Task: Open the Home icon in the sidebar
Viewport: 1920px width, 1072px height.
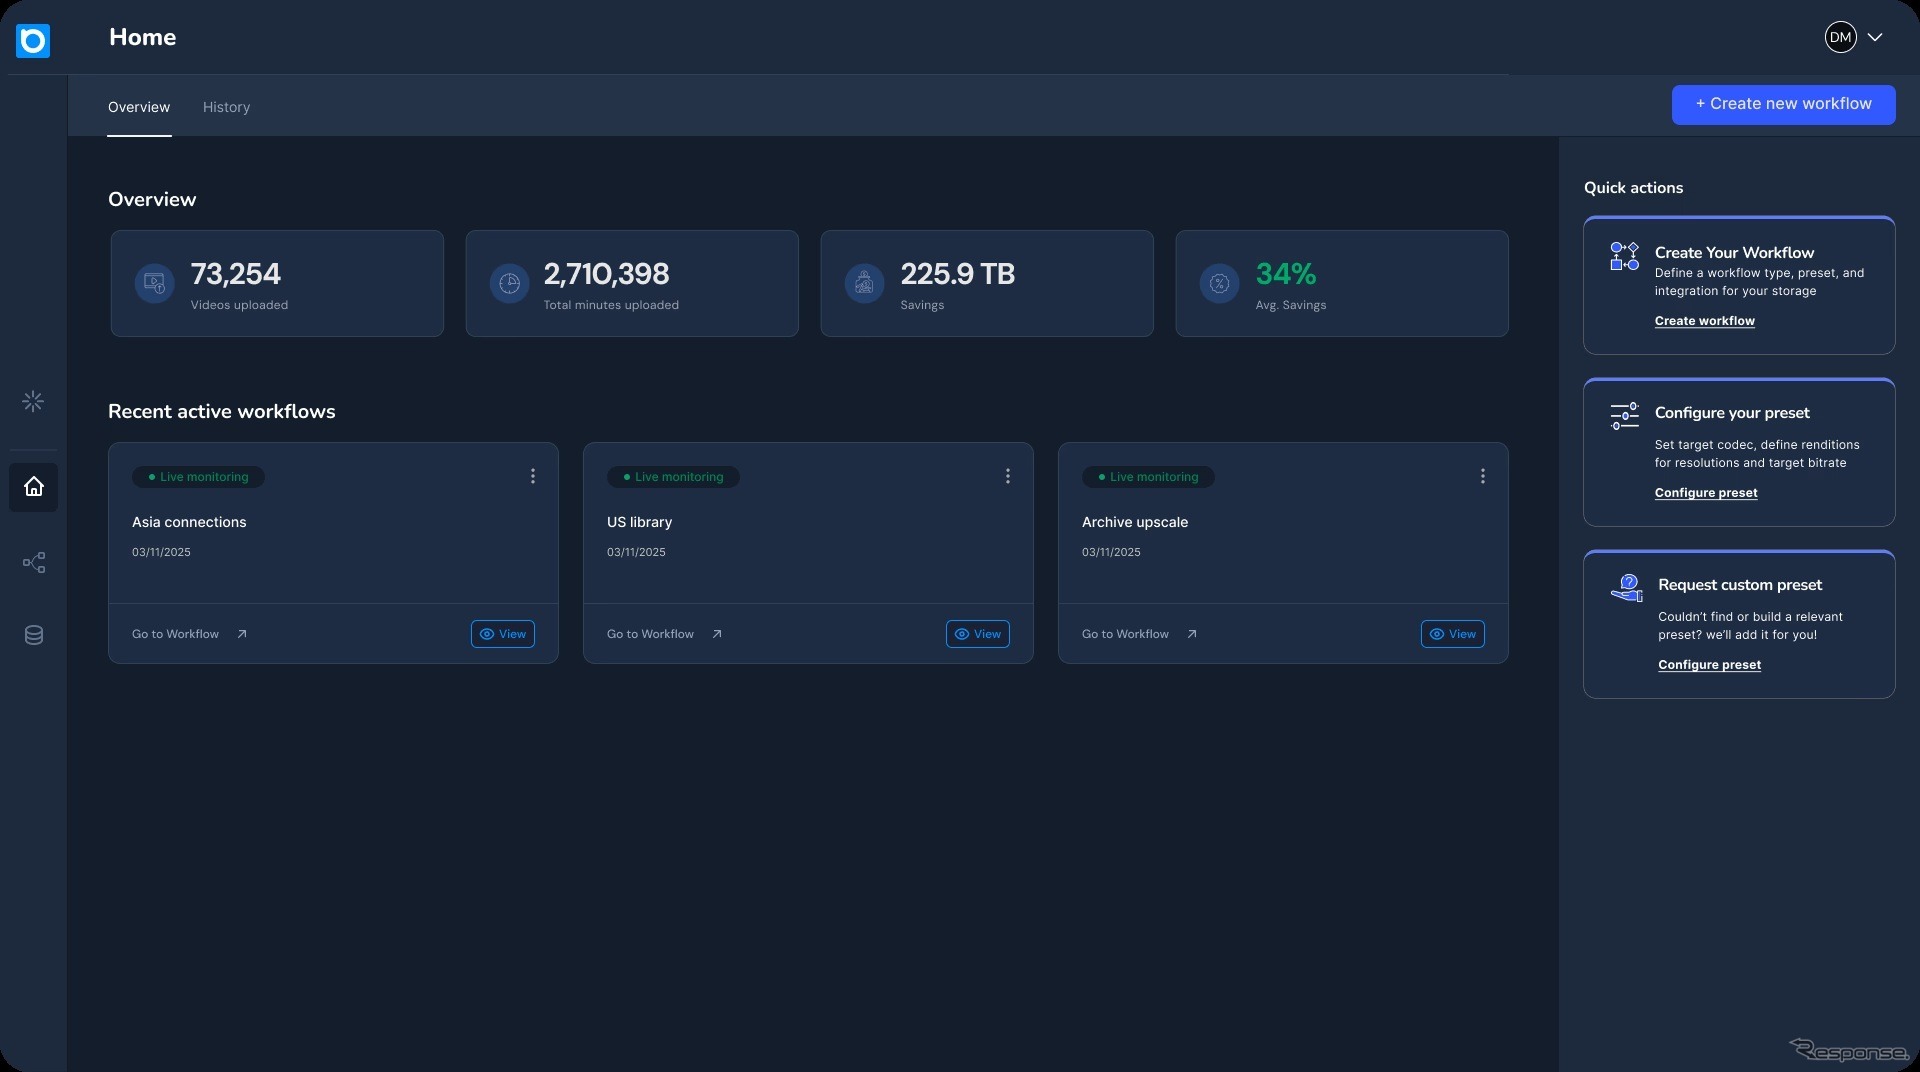Action: 34,487
